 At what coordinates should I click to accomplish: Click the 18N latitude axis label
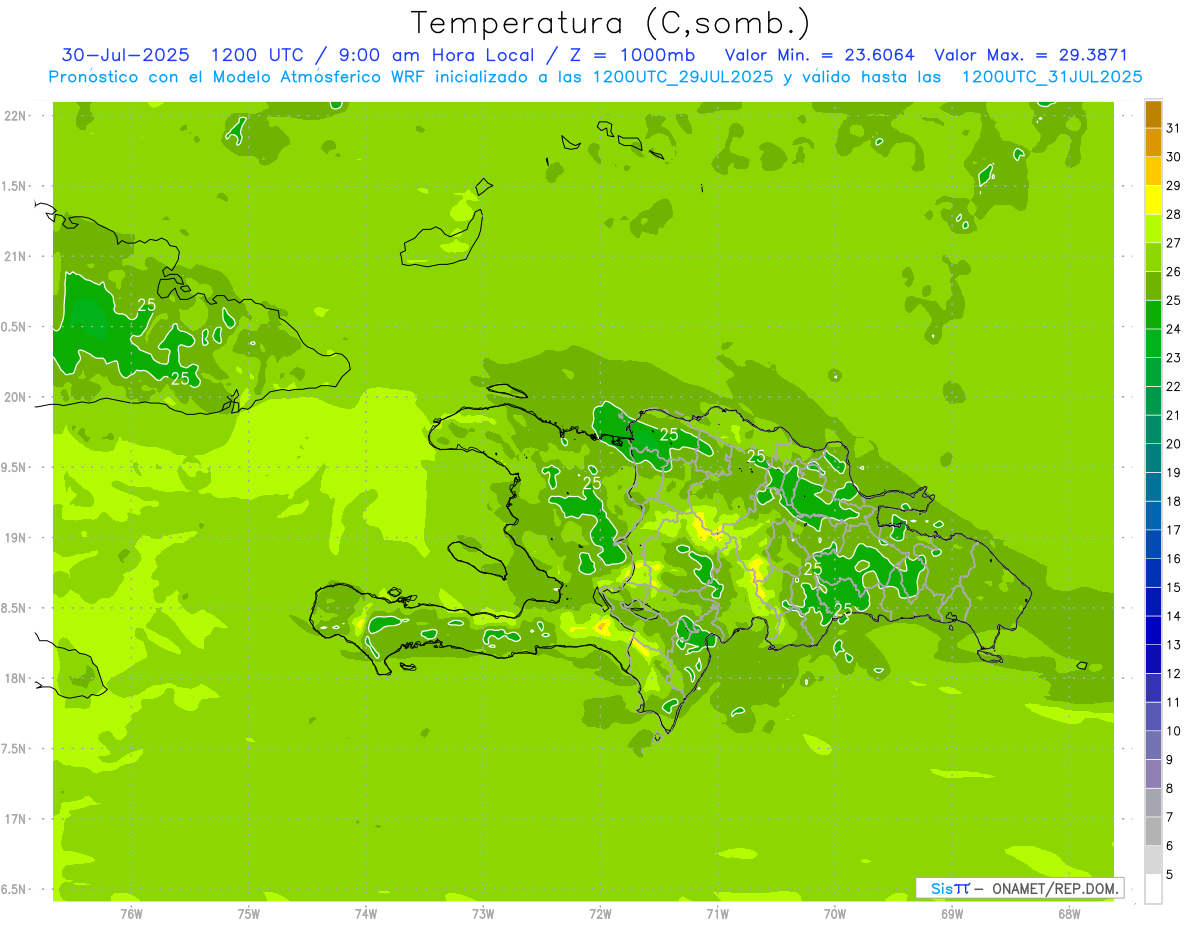(16, 678)
